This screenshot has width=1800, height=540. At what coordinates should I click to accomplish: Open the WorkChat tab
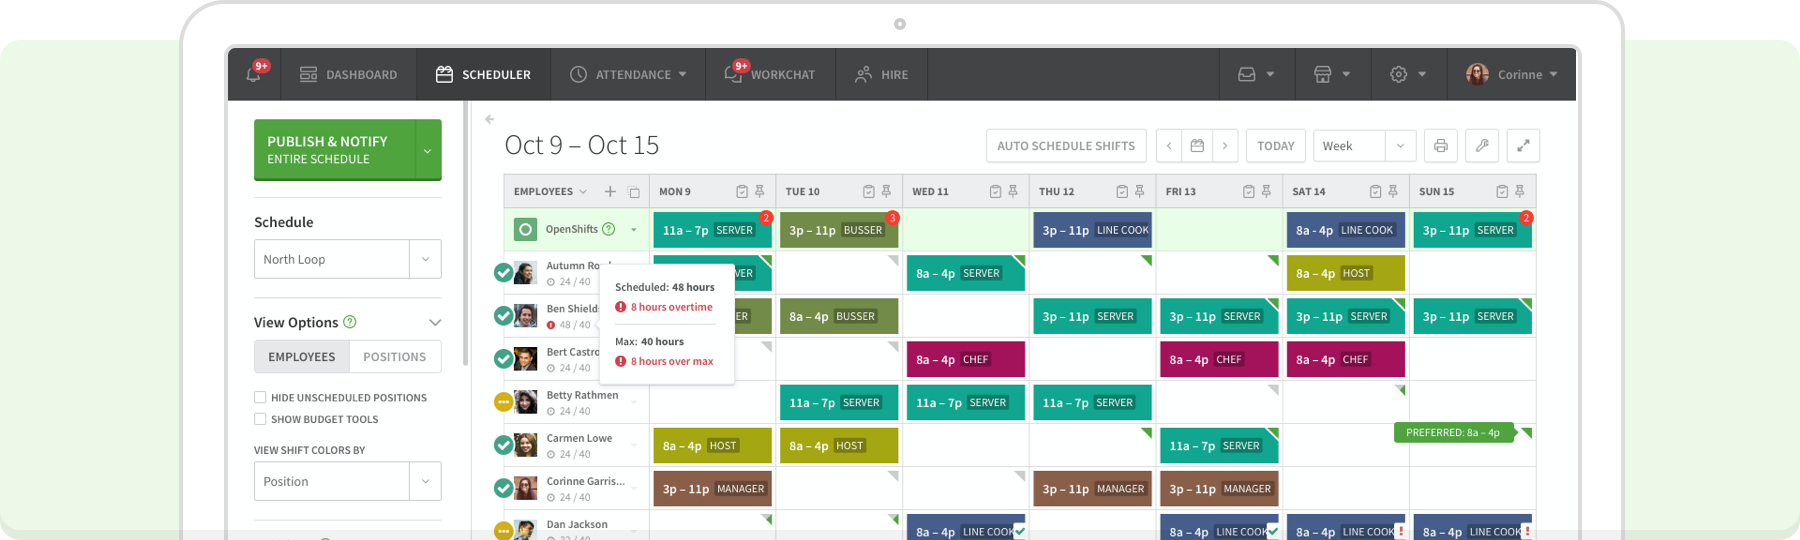click(x=770, y=75)
